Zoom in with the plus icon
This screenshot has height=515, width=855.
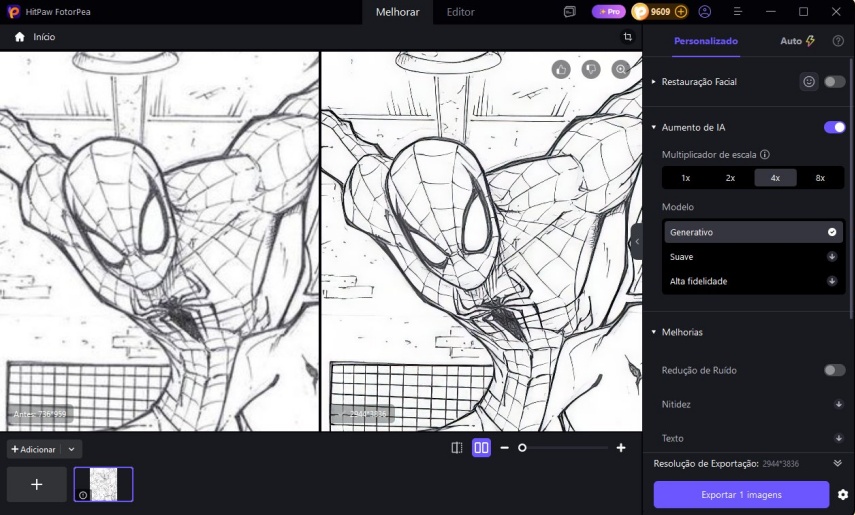(621, 448)
